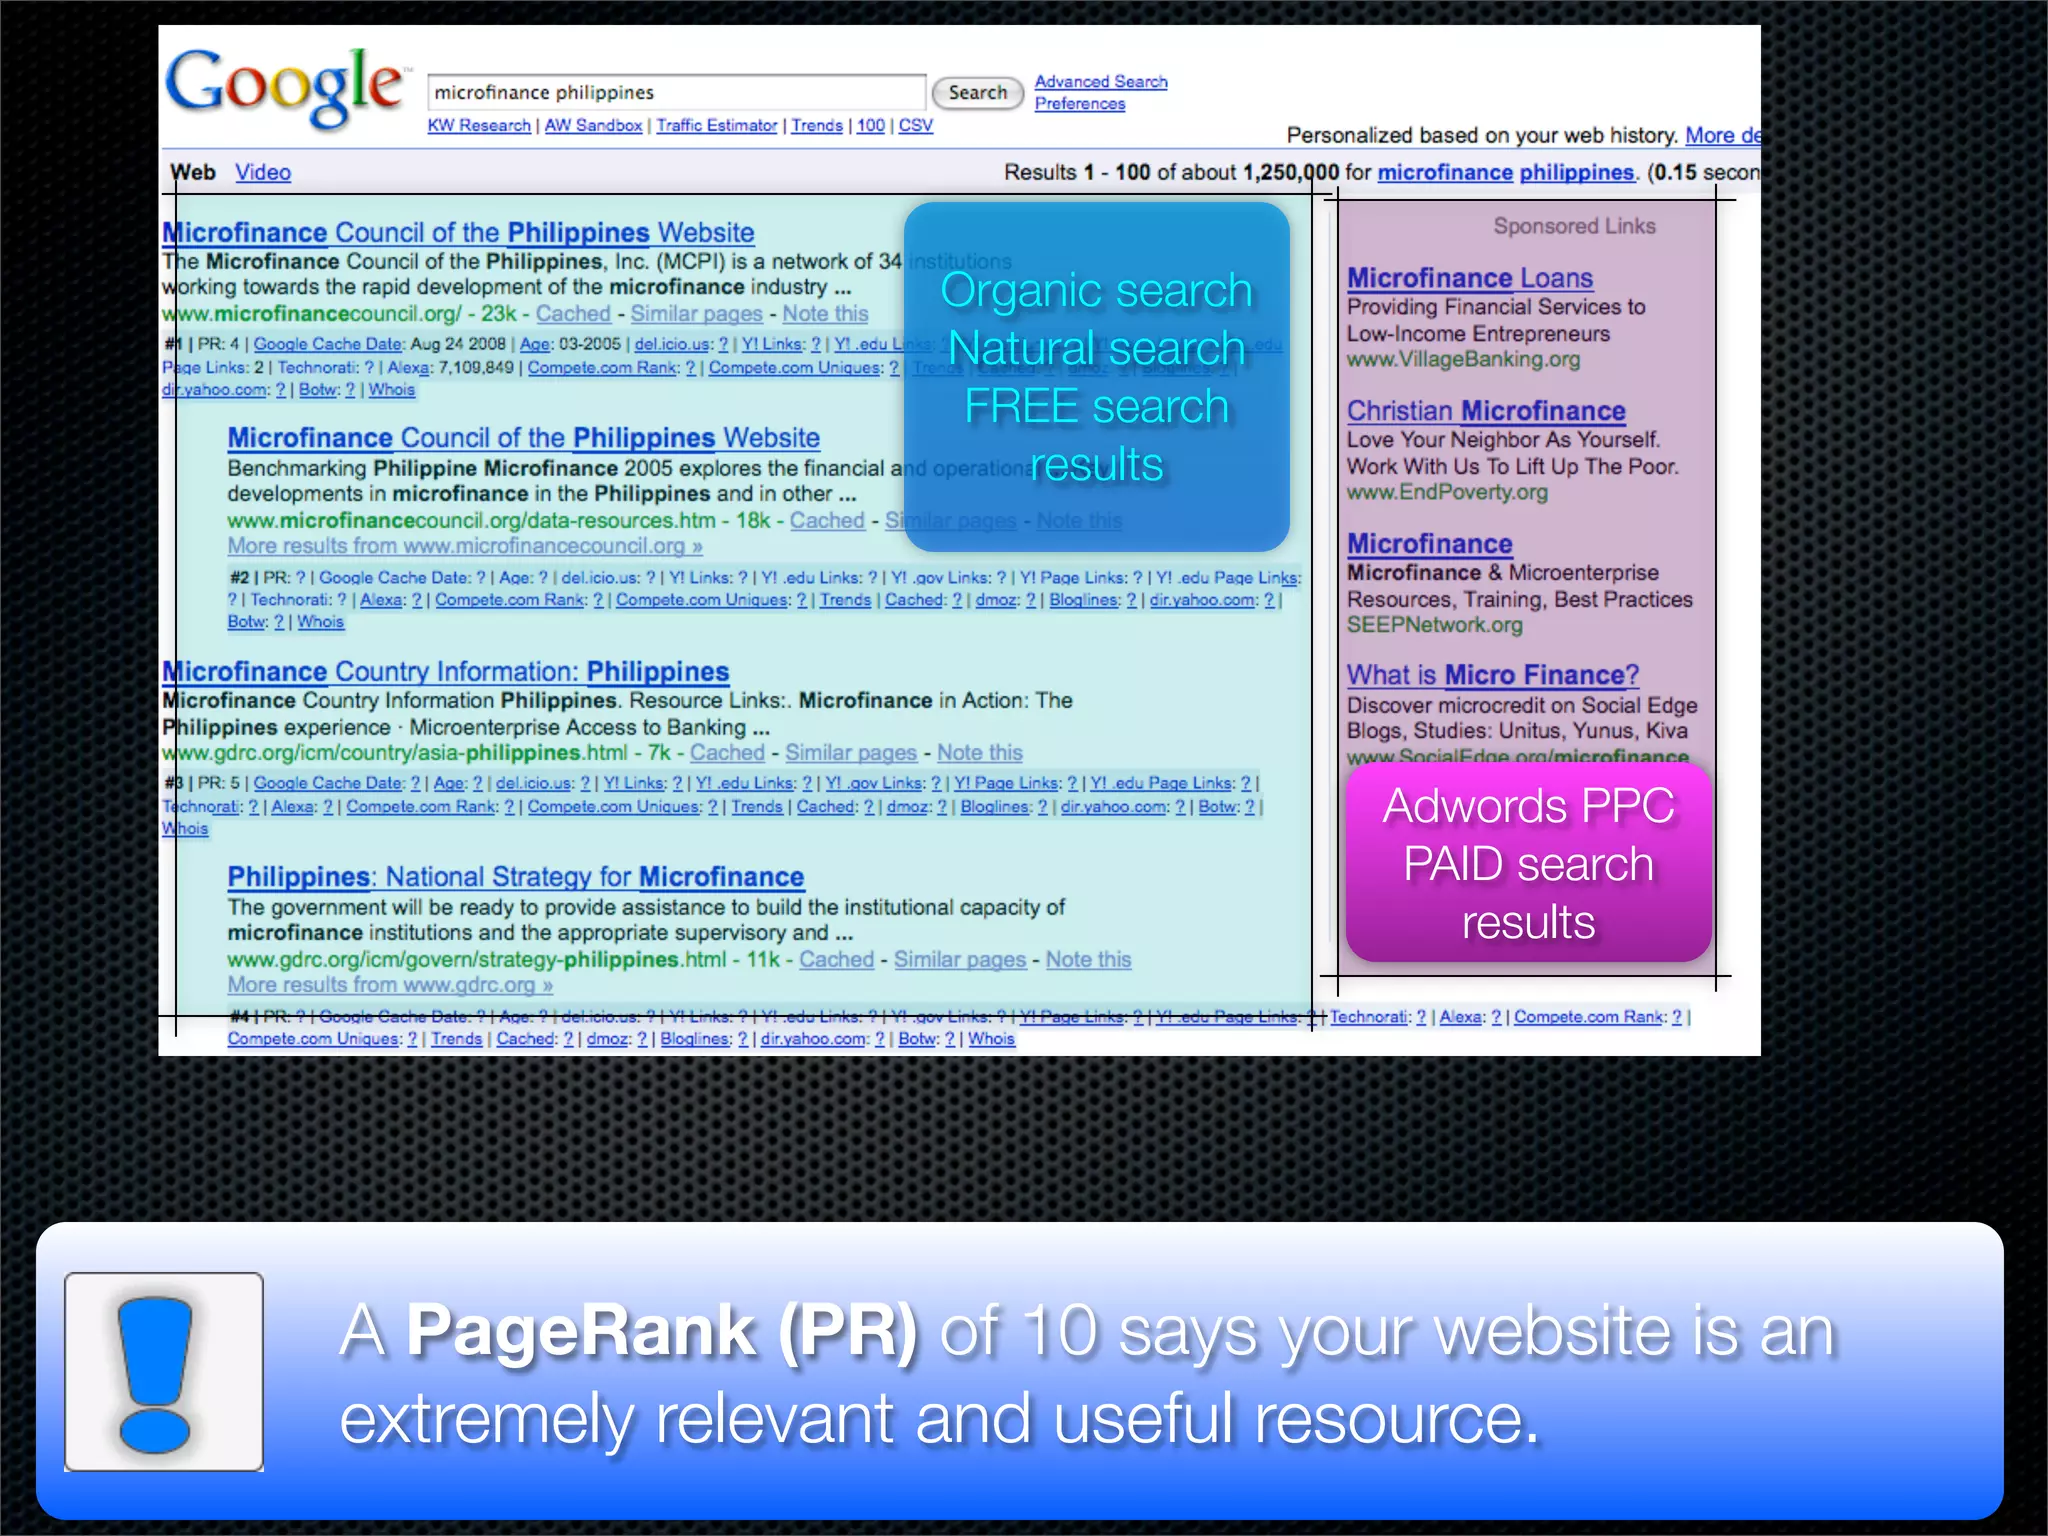Viewport: 2048px width, 1536px height.
Task: Open Microfinance SEEPNetwork sponsored link
Action: (x=1430, y=544)
